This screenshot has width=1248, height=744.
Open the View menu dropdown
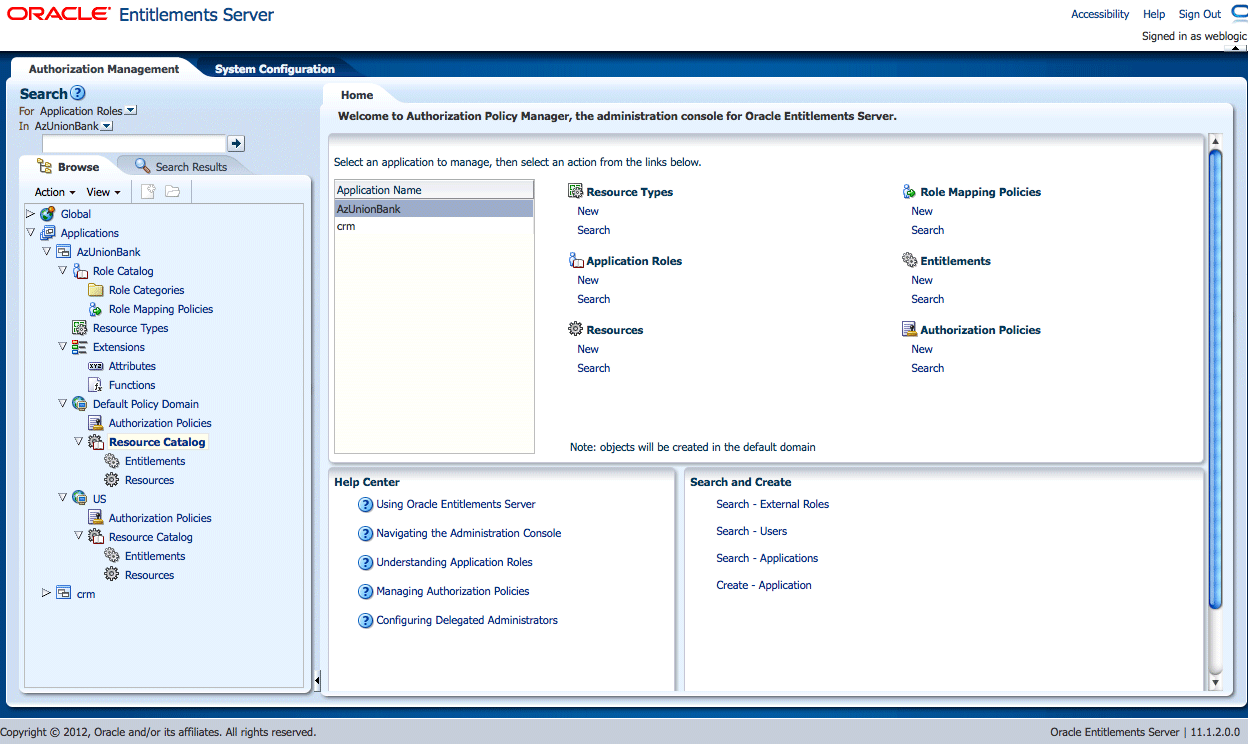point(103,192)
